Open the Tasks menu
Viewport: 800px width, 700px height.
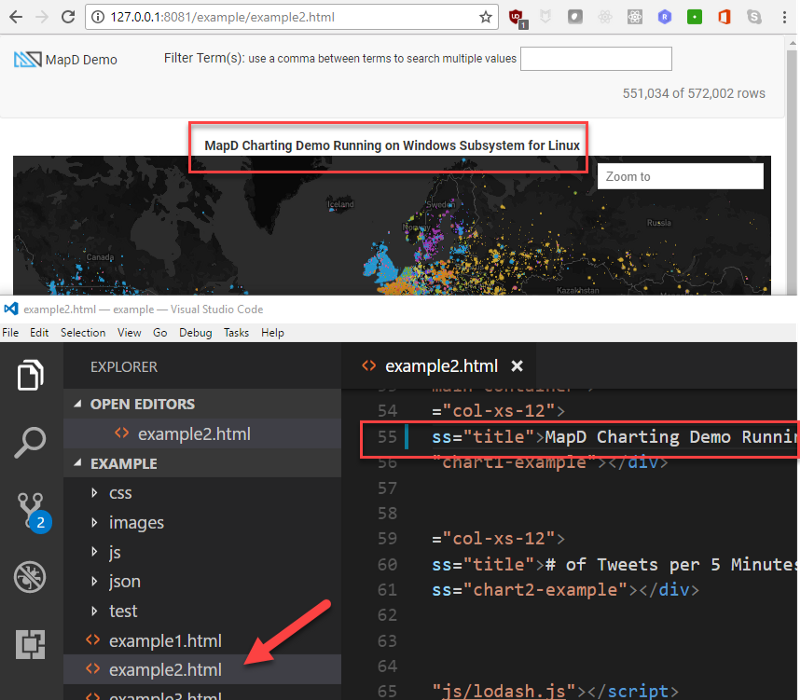(236, 333)
